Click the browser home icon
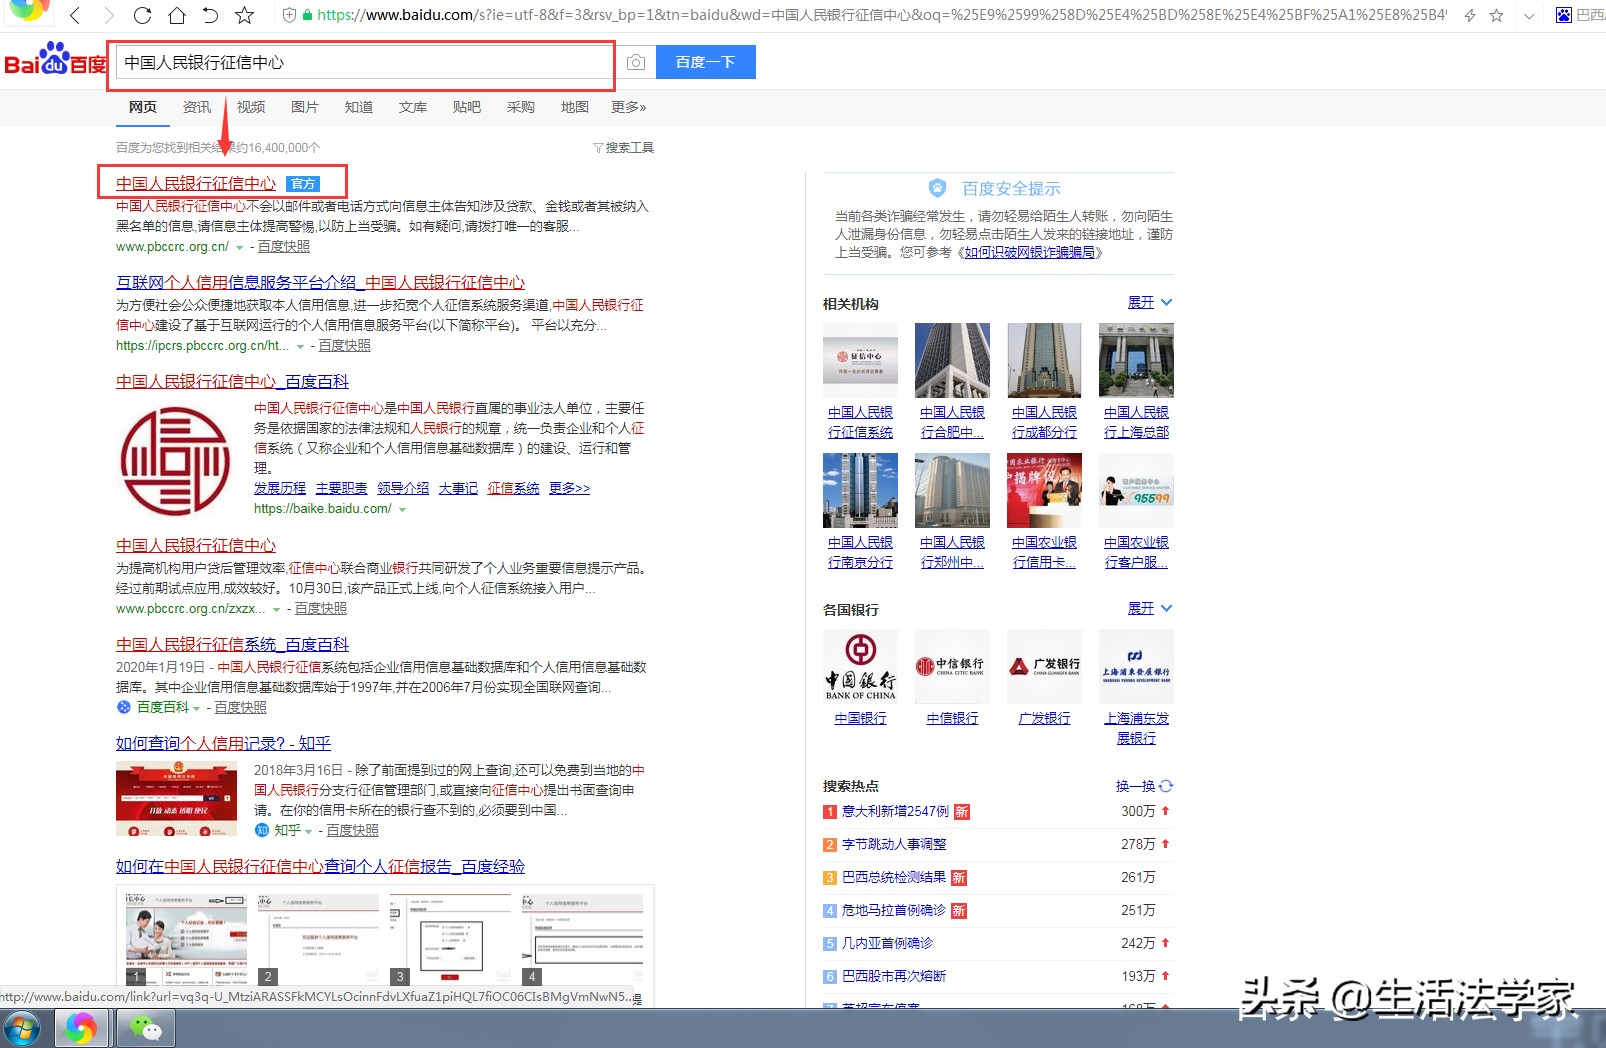This screenshot has width=1606, height=1048. click(176, 16)
